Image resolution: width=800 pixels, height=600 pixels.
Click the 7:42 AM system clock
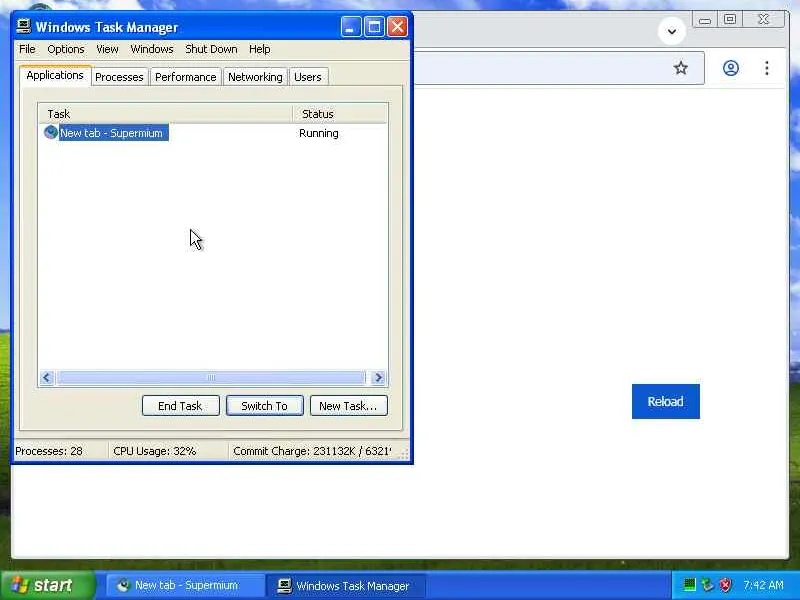763,585
